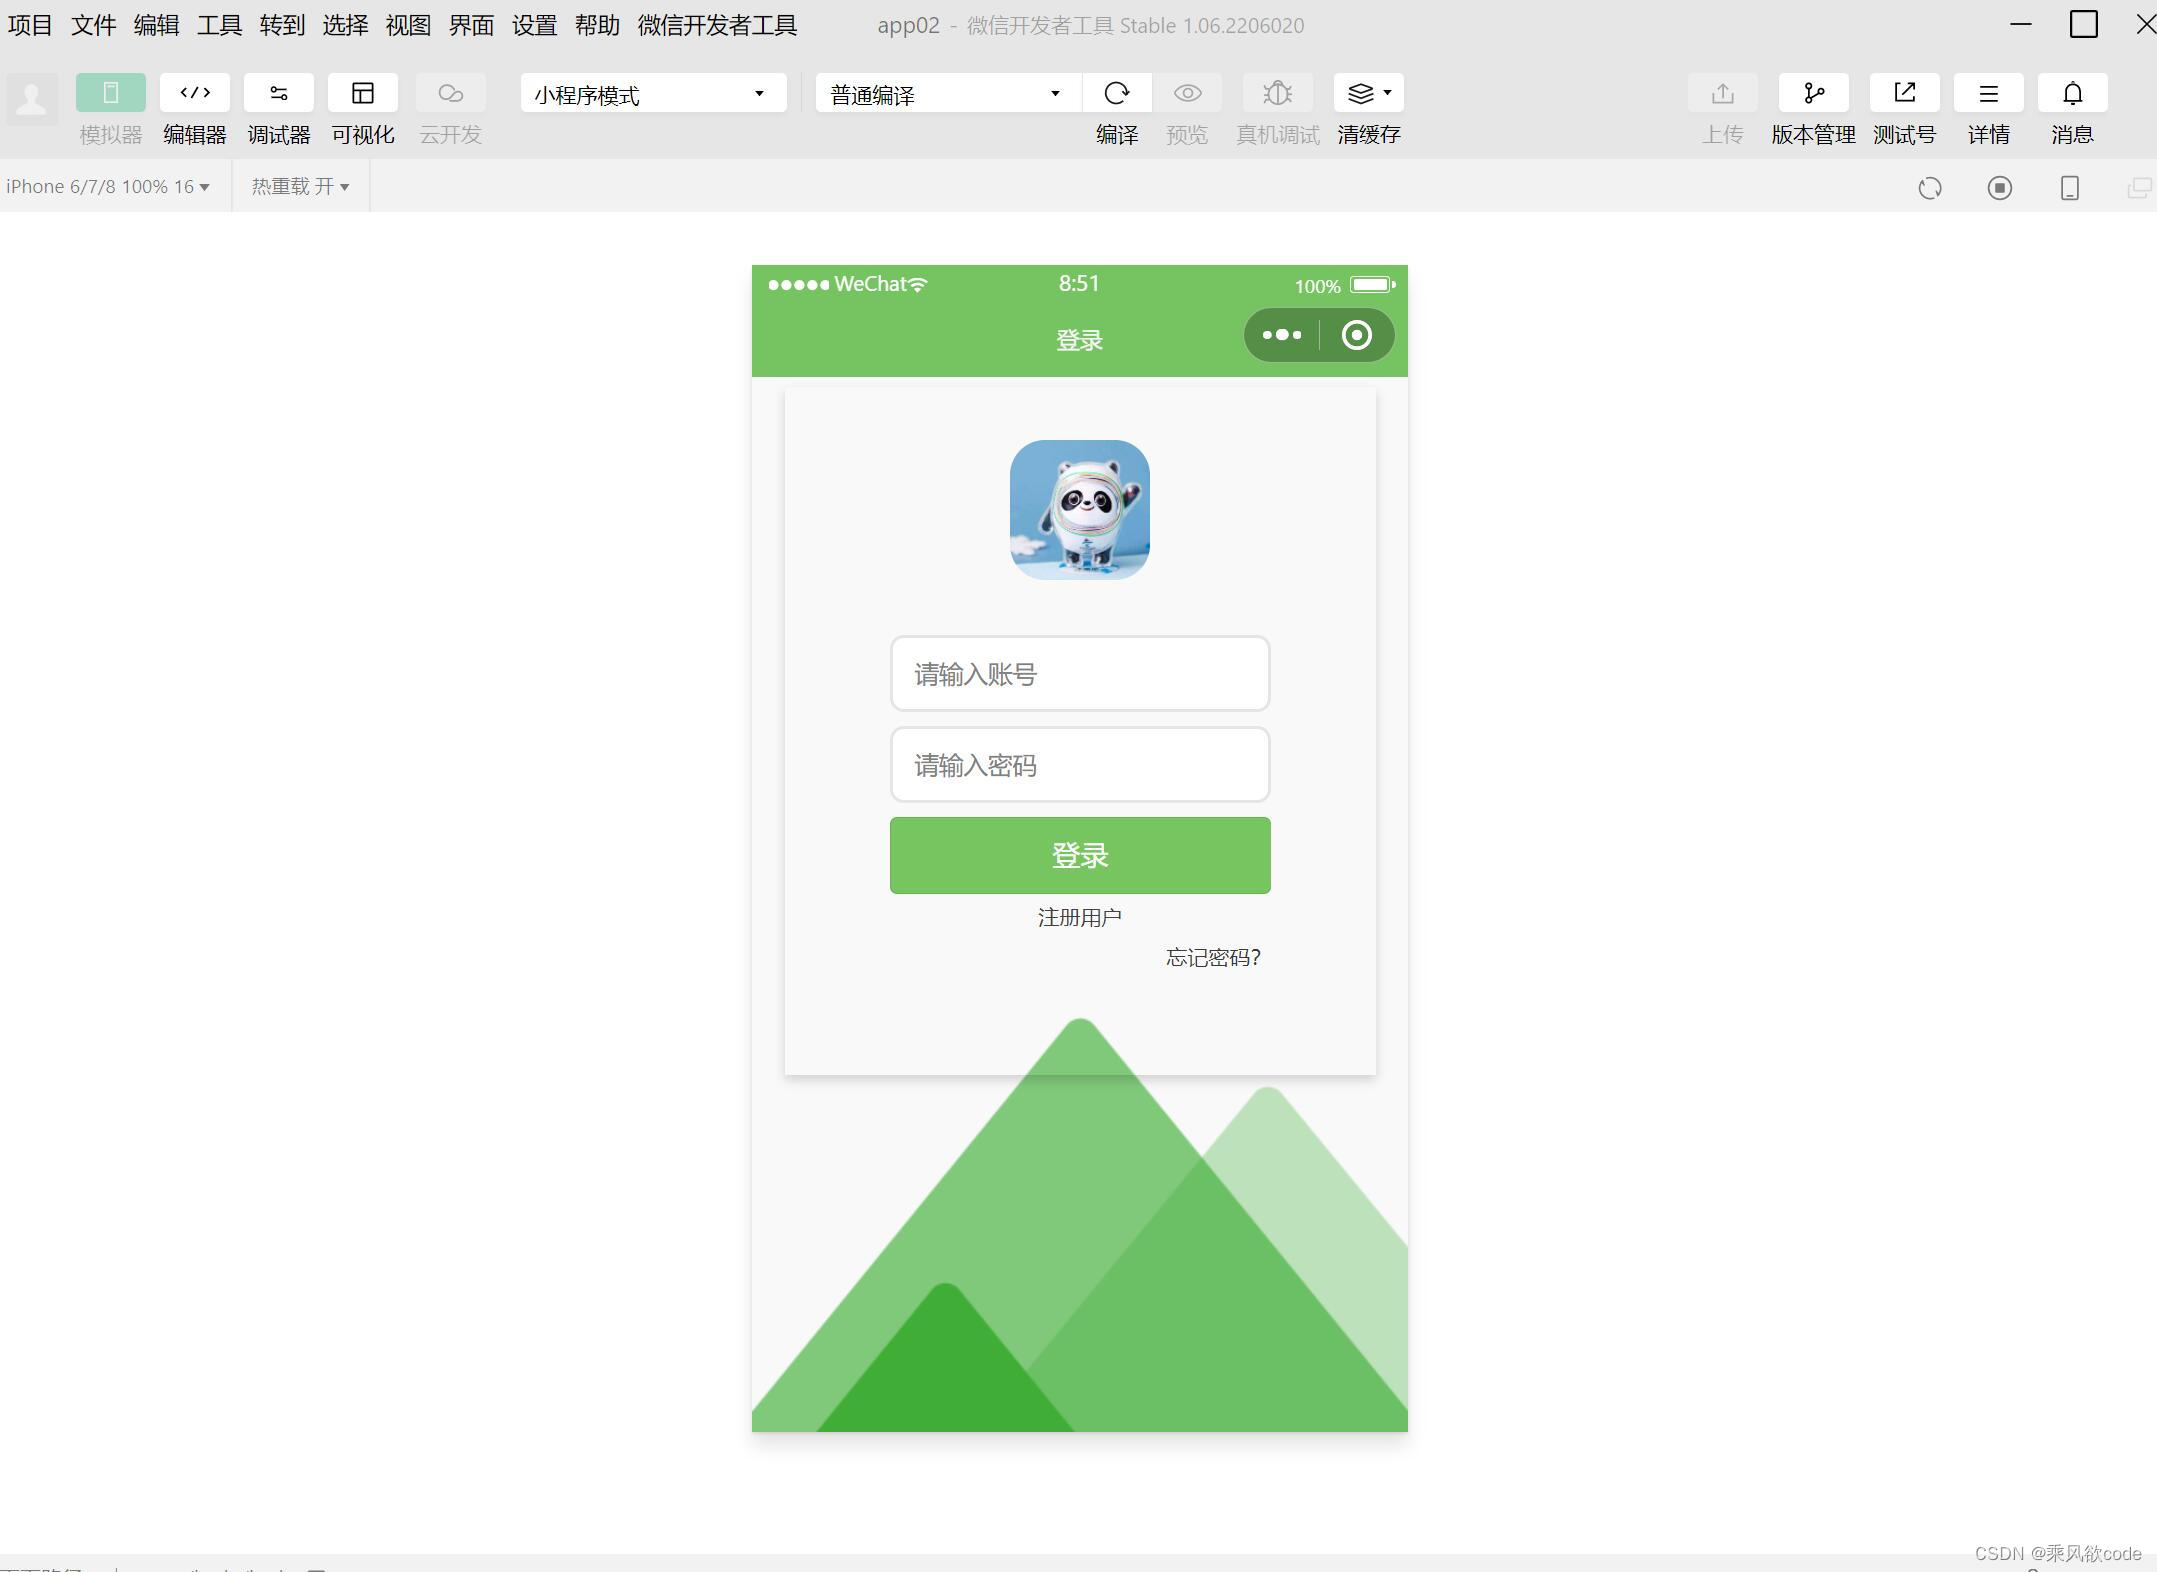
Task: Click the Test Account (测试号) icon
Action: pos(1903,93)
